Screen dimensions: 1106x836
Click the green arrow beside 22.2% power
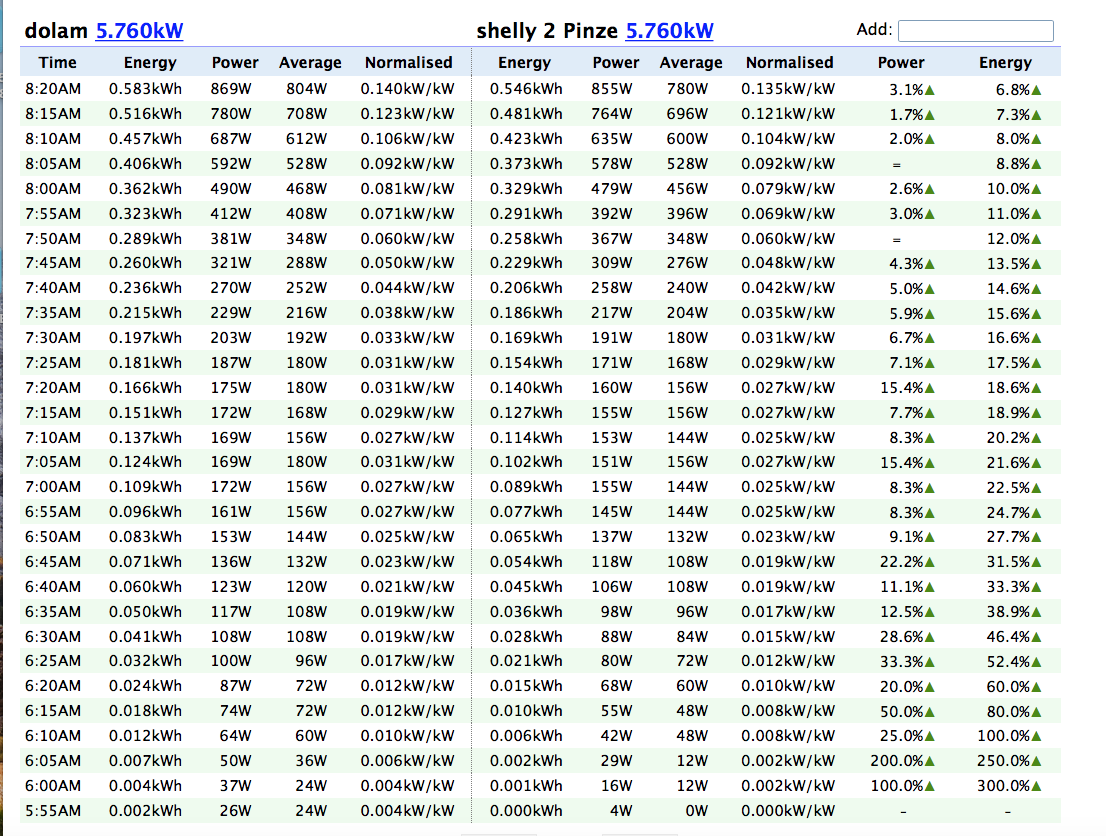point(930,563)
